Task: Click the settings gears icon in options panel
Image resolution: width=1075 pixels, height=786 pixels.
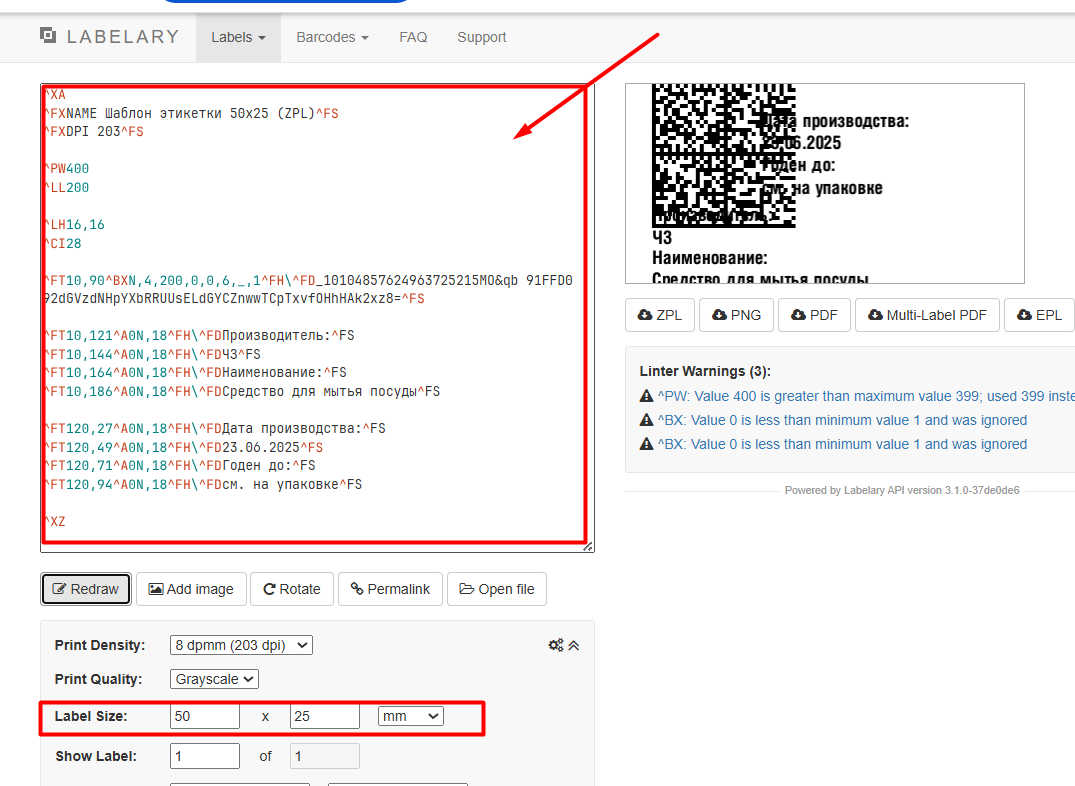Action: [x=556, y=645]
